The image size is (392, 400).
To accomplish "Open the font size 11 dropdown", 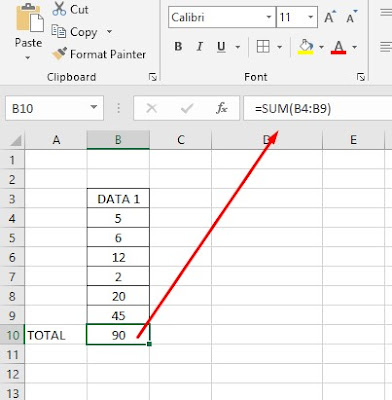I will [x=311, y=17].
